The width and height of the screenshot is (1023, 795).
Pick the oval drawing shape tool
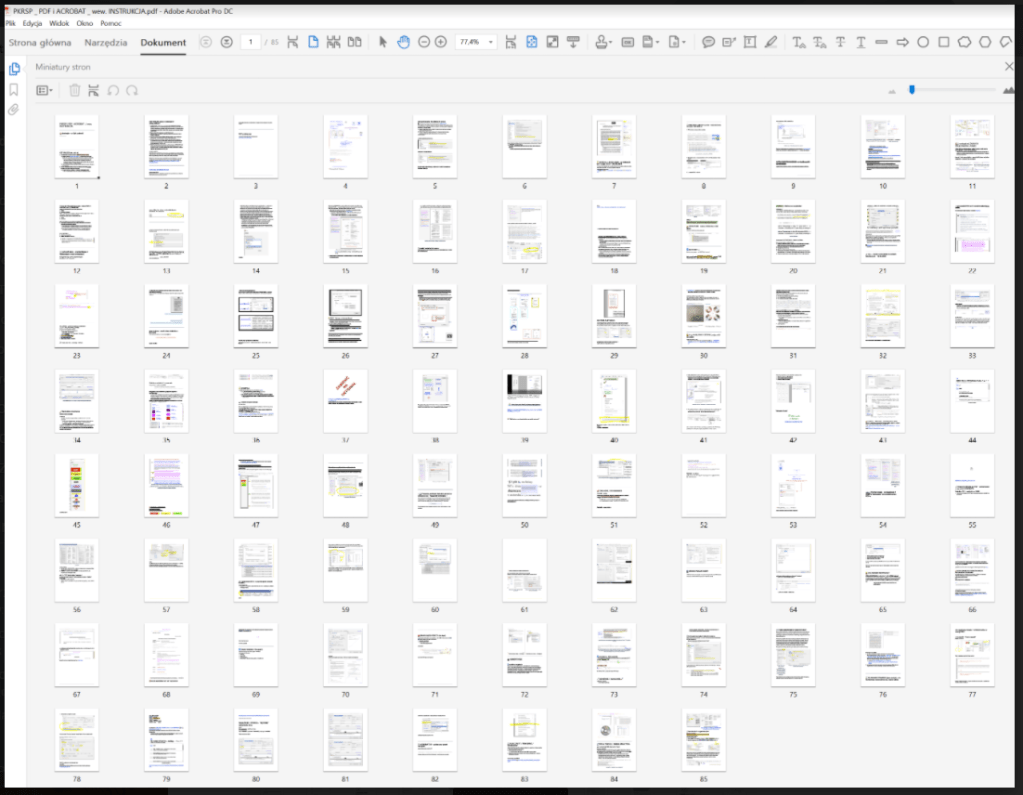[923, 42]
